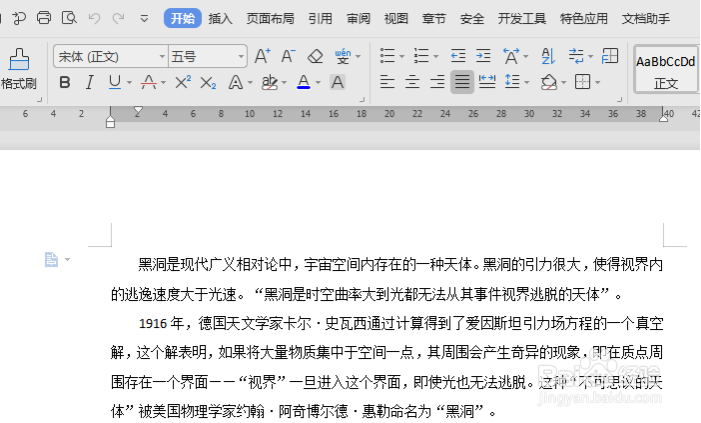The width and height of the screenshot is (701, 423).
Task: Center align text icon
Action: click(412, 82)
